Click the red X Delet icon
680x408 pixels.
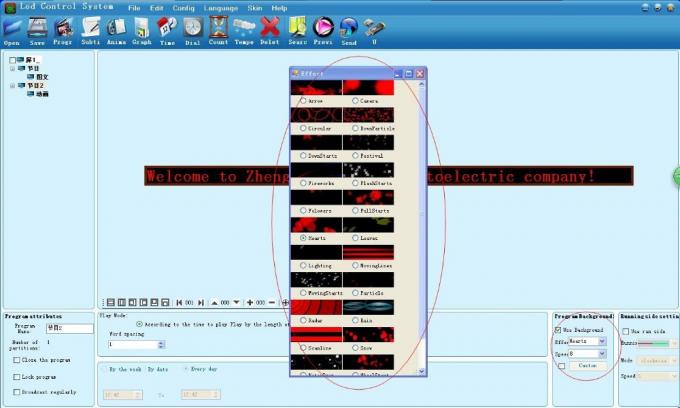click(270, 27)
